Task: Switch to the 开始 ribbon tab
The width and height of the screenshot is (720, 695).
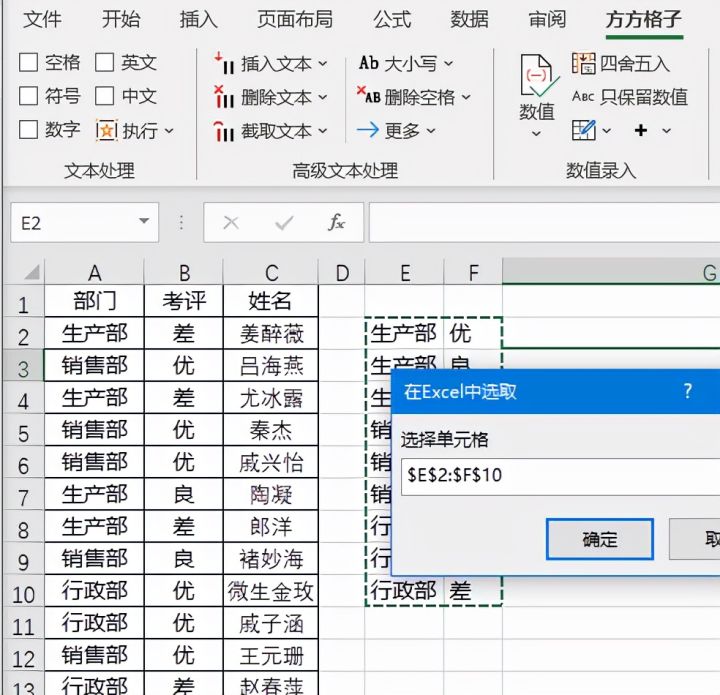Action: coord(121,19)
